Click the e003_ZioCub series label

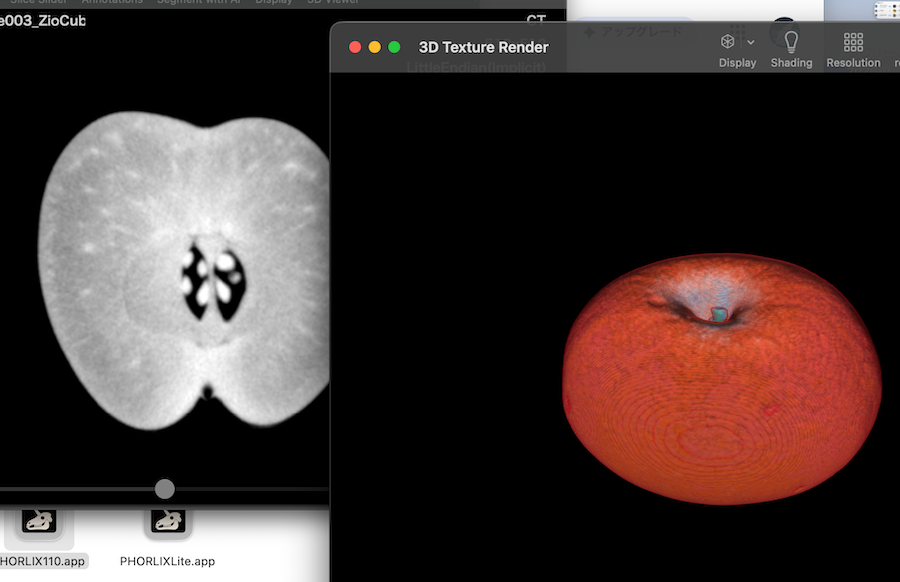coord(42,21)
